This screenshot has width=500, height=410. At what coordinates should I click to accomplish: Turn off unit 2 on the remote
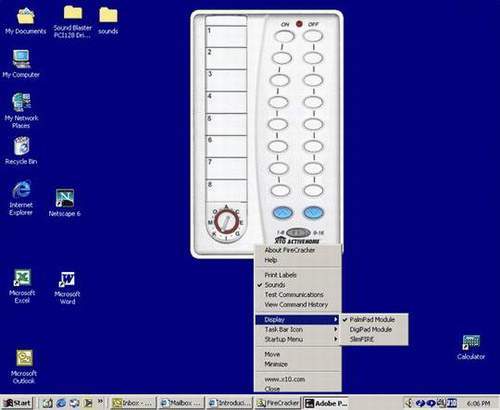click(313, 58)
